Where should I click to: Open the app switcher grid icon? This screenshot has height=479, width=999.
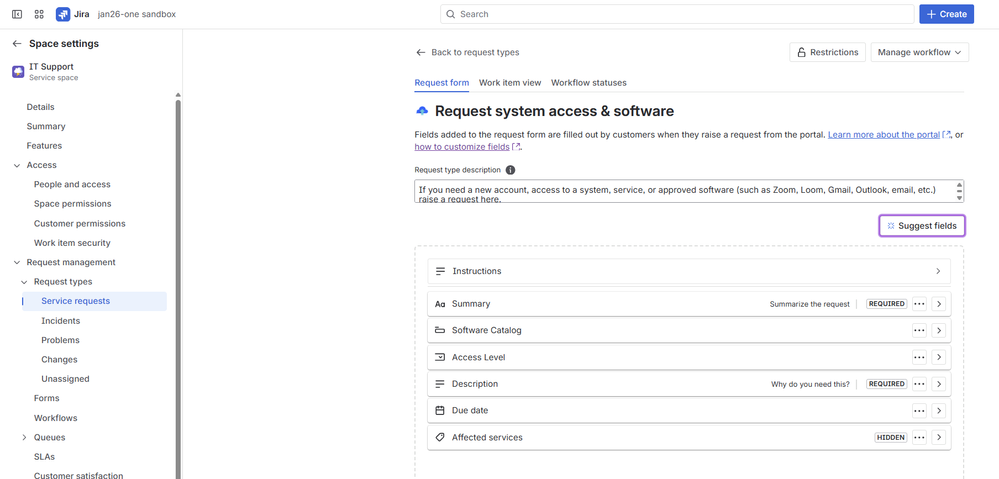coord(39,14)
